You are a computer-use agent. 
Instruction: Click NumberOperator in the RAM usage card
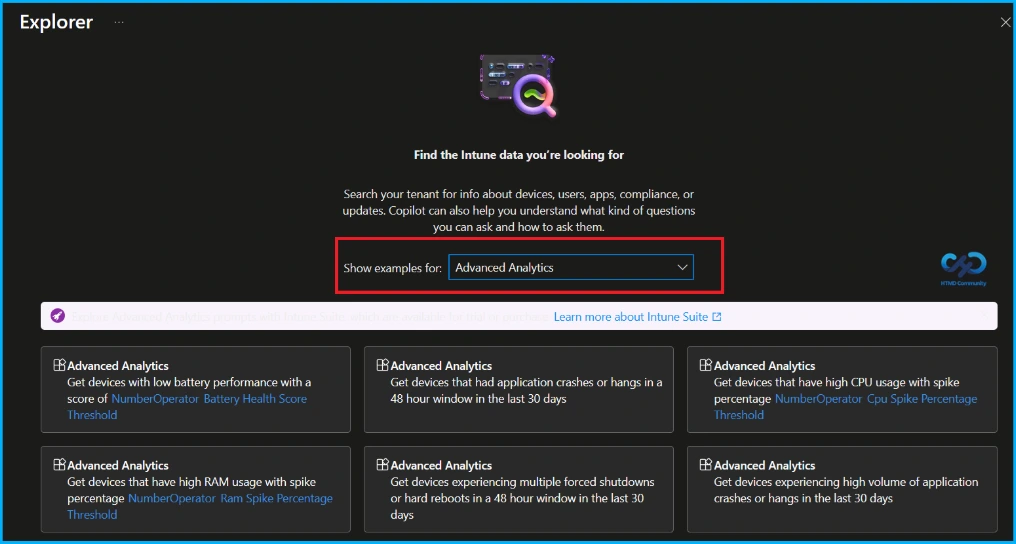point(172,499)
